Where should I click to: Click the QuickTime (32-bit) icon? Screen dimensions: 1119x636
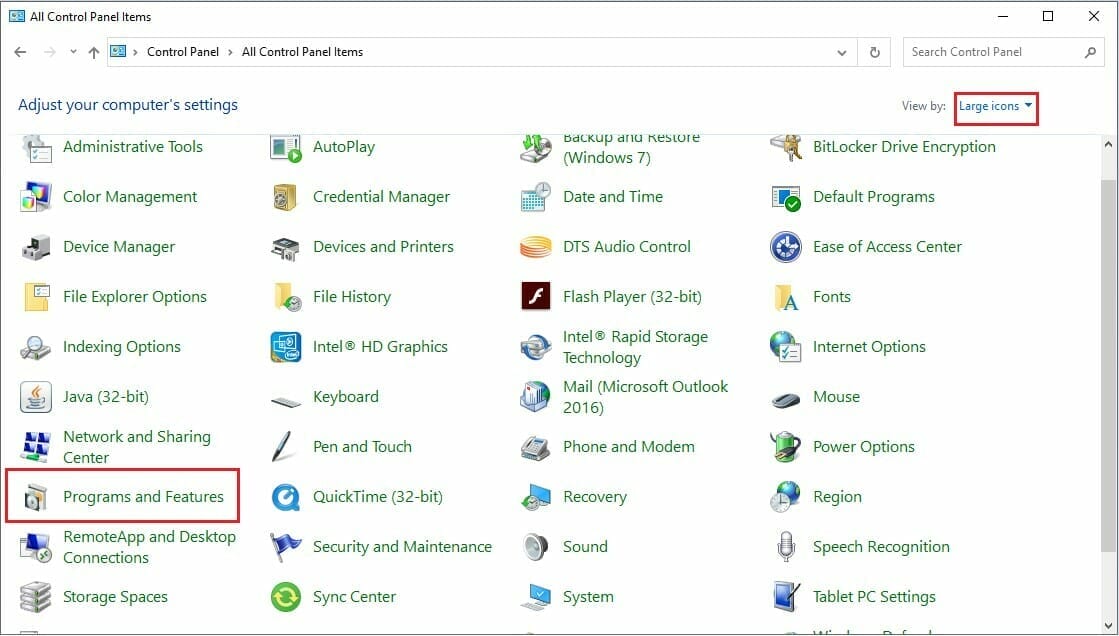click(x=286, y=497)
